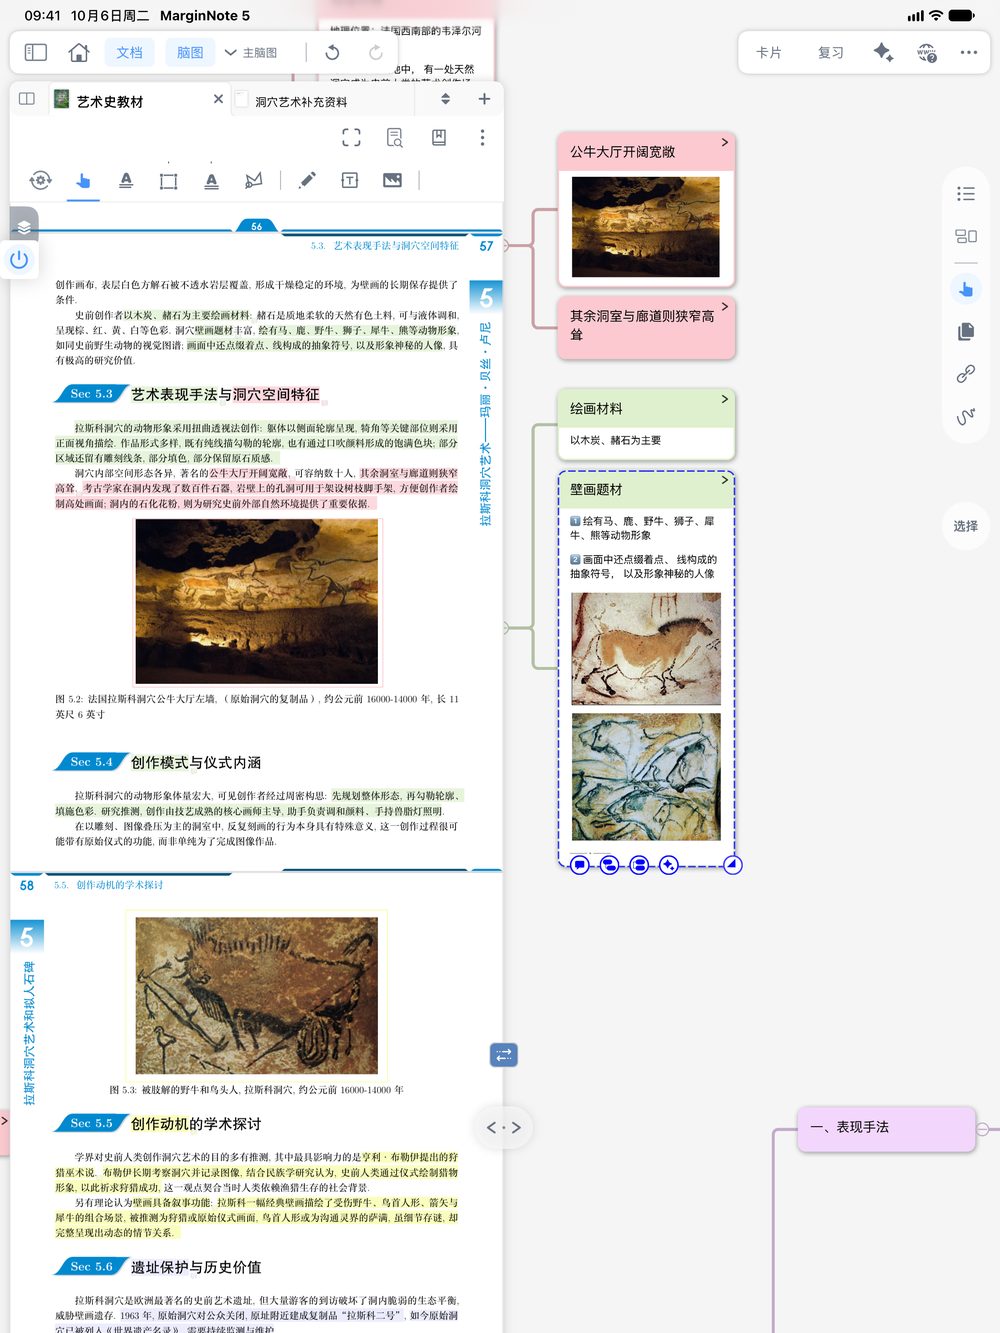1000x1333 pixels.
Task: Search within the document
Action: pyautogui.click(x=395, y=138)
